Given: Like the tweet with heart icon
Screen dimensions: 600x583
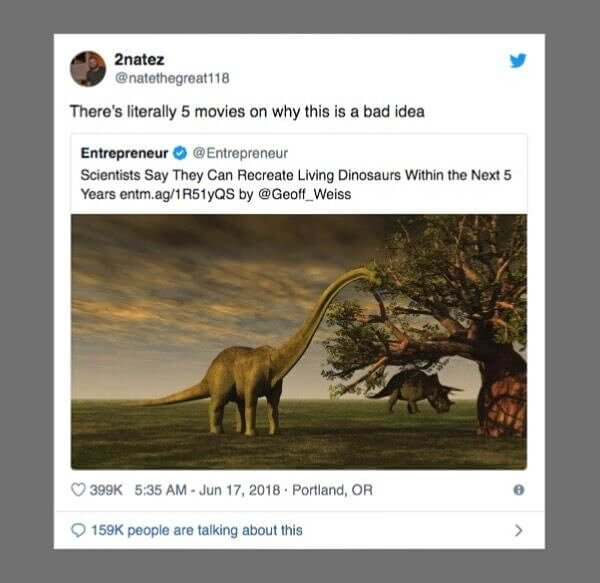Looking at the screenshot, I should 78,490.
